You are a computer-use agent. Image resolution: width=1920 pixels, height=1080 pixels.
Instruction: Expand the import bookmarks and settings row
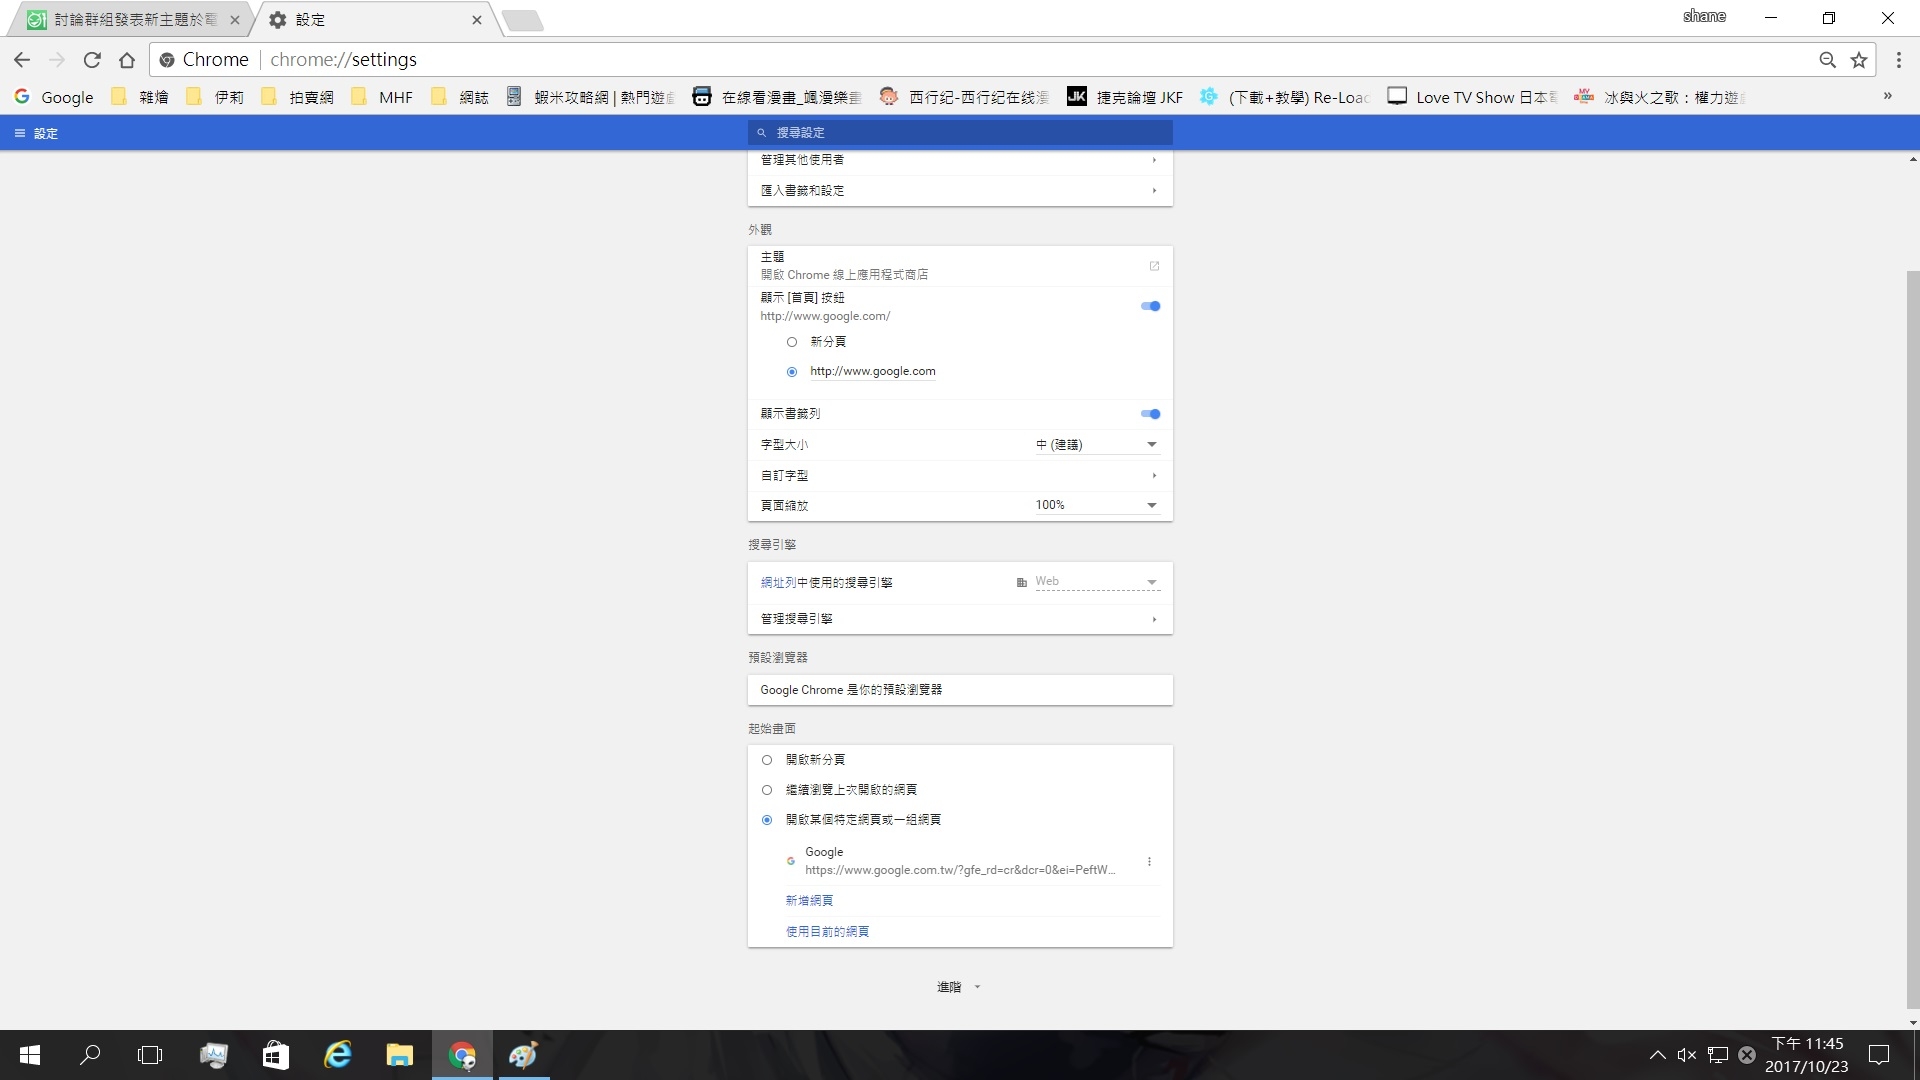pyautogui.click(x=960, y=191)
